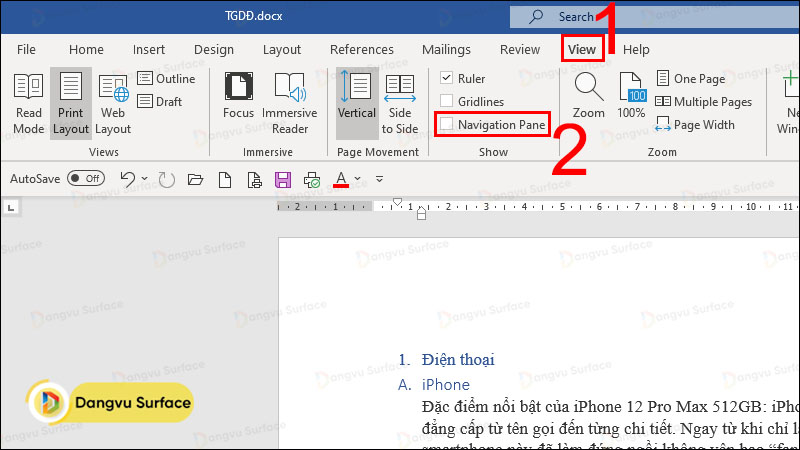Turn AutoSave toggle on

(x=86, y=179)
